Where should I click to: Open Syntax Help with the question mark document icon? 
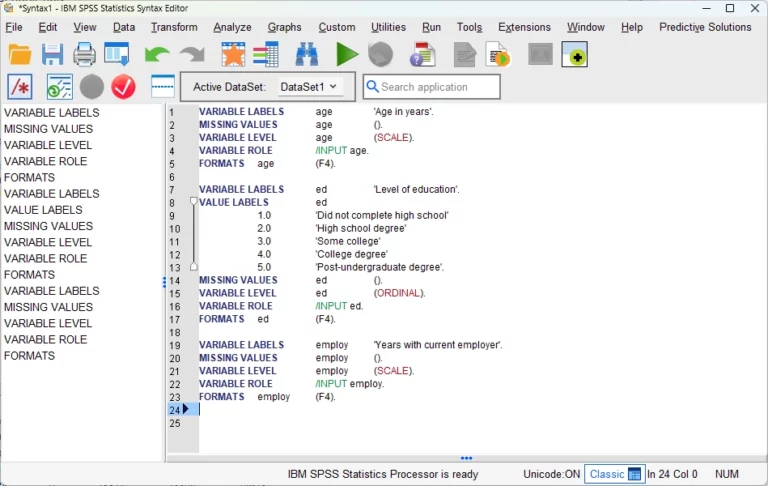pyautogui.click(x=423, y=54)
